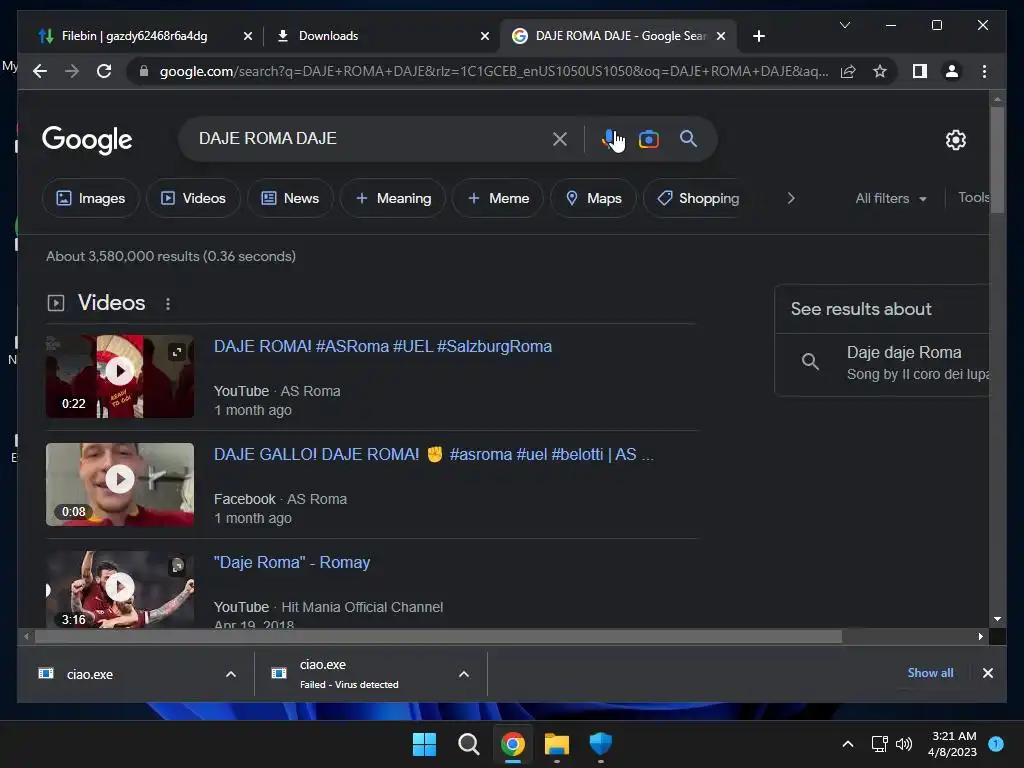The width and height of the screenshot is (1024, 768).
Task: Expand options for failed ciao.exe download
Action: 464,674
